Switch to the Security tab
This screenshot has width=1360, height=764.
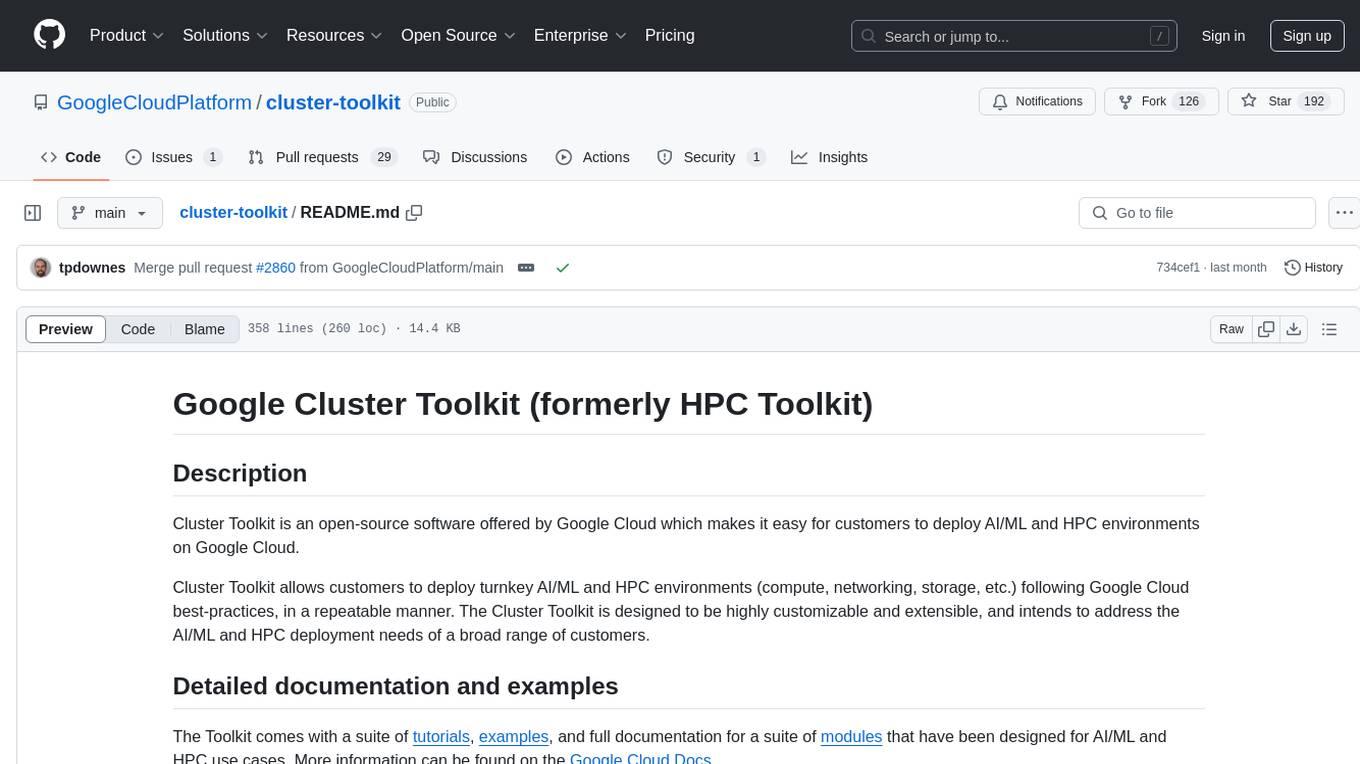click(711, 157)
